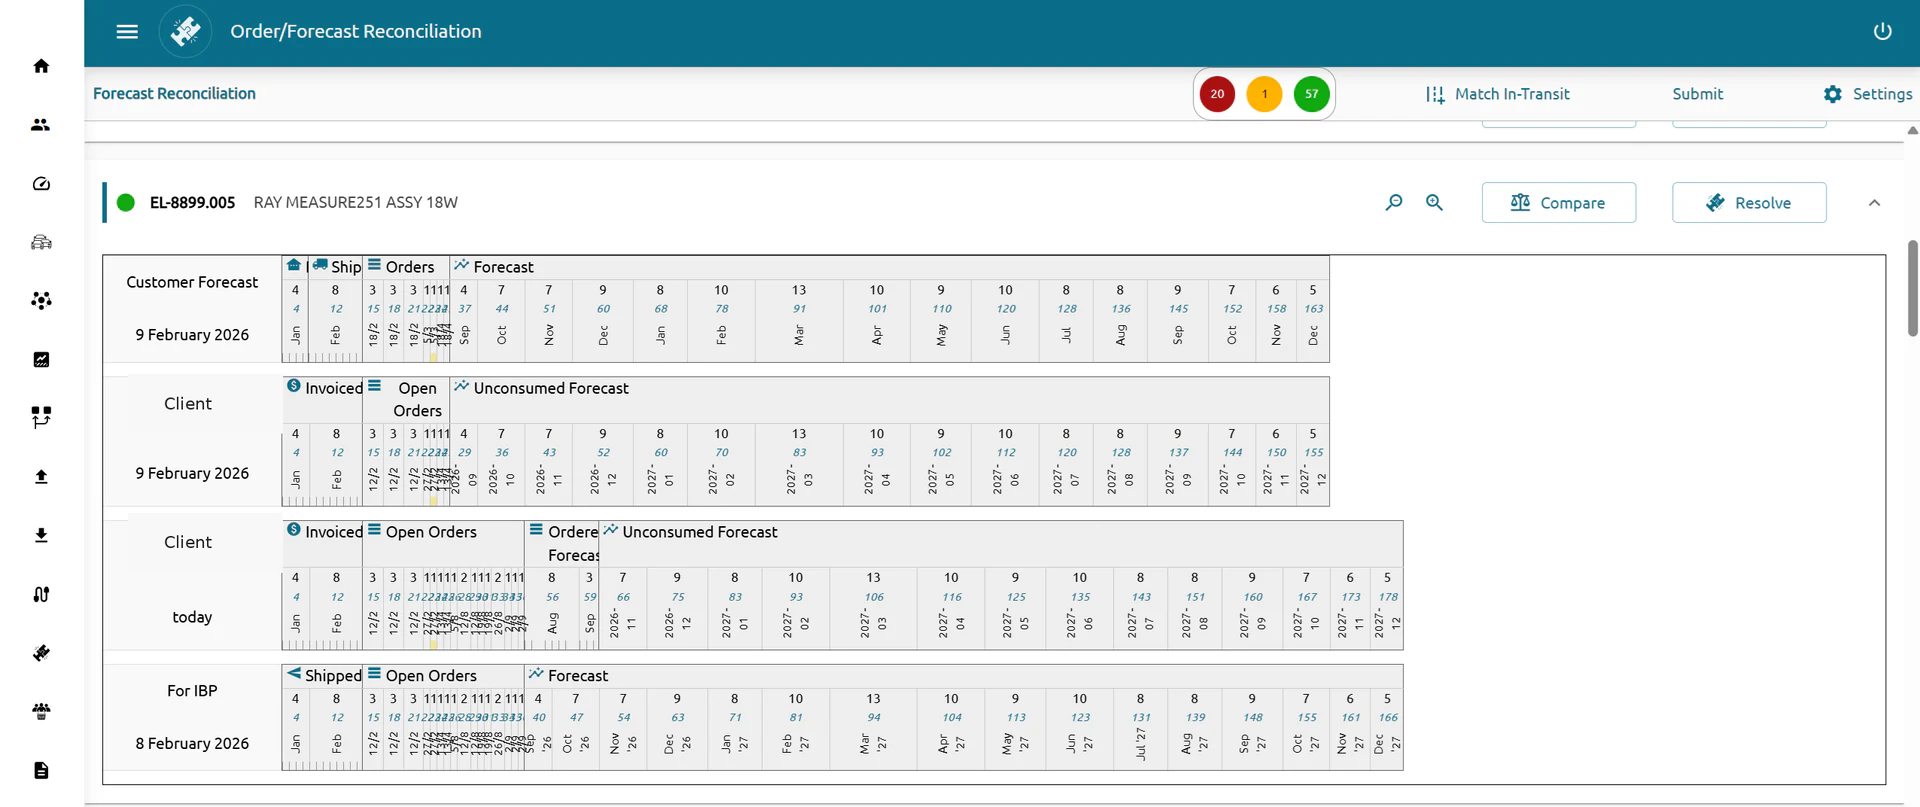Open the hamburger navigation menu
The height and width of the screenshot is (807, 1920).
[x=127, y=31]
